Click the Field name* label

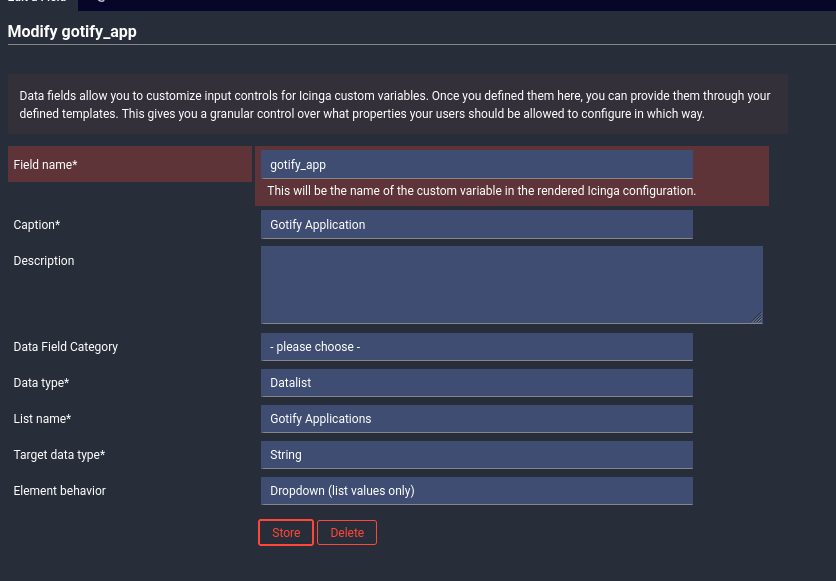click(x=45, y=165)
